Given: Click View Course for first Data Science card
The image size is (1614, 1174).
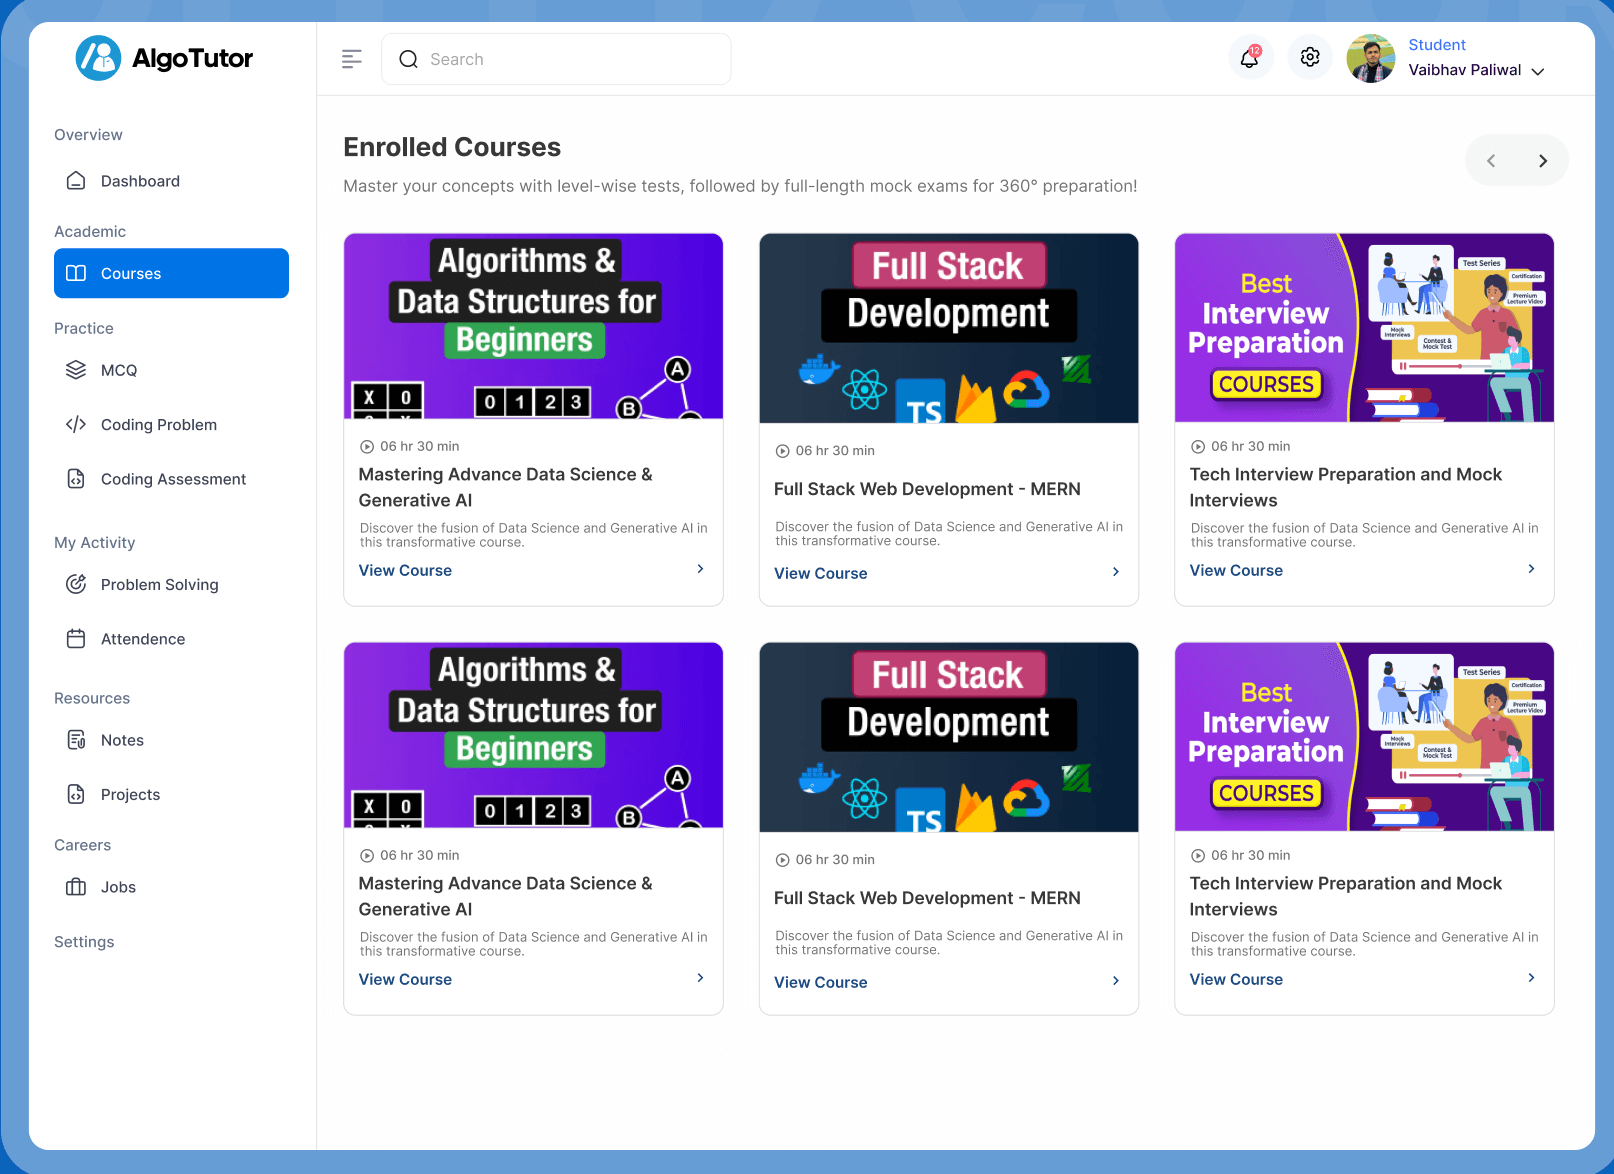Looking at the screenshot, I should click(x=405, y=570).
